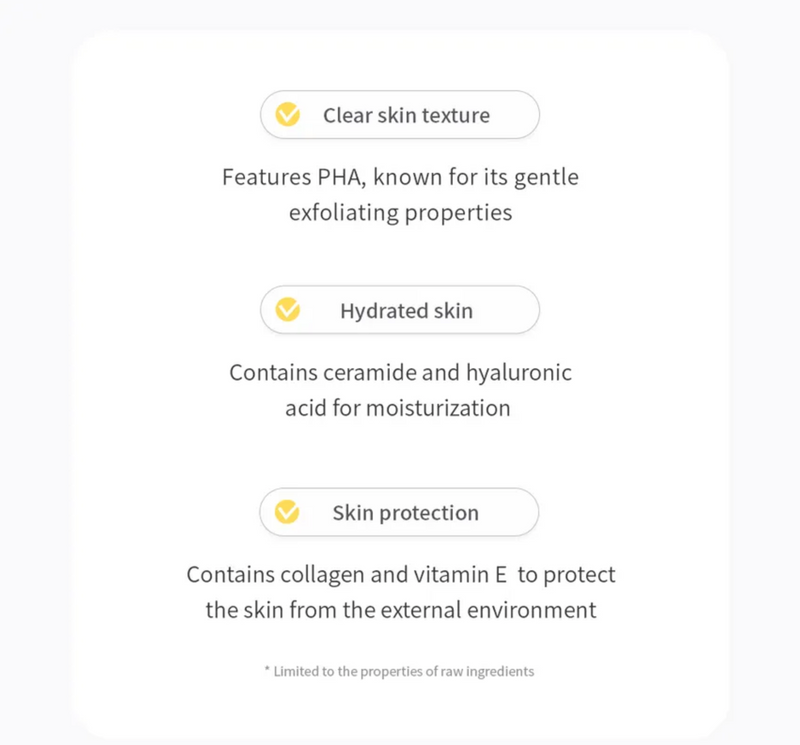Click the 'acid for moisturization' text line
Screen dimensions: 800x745
point(398,408)
